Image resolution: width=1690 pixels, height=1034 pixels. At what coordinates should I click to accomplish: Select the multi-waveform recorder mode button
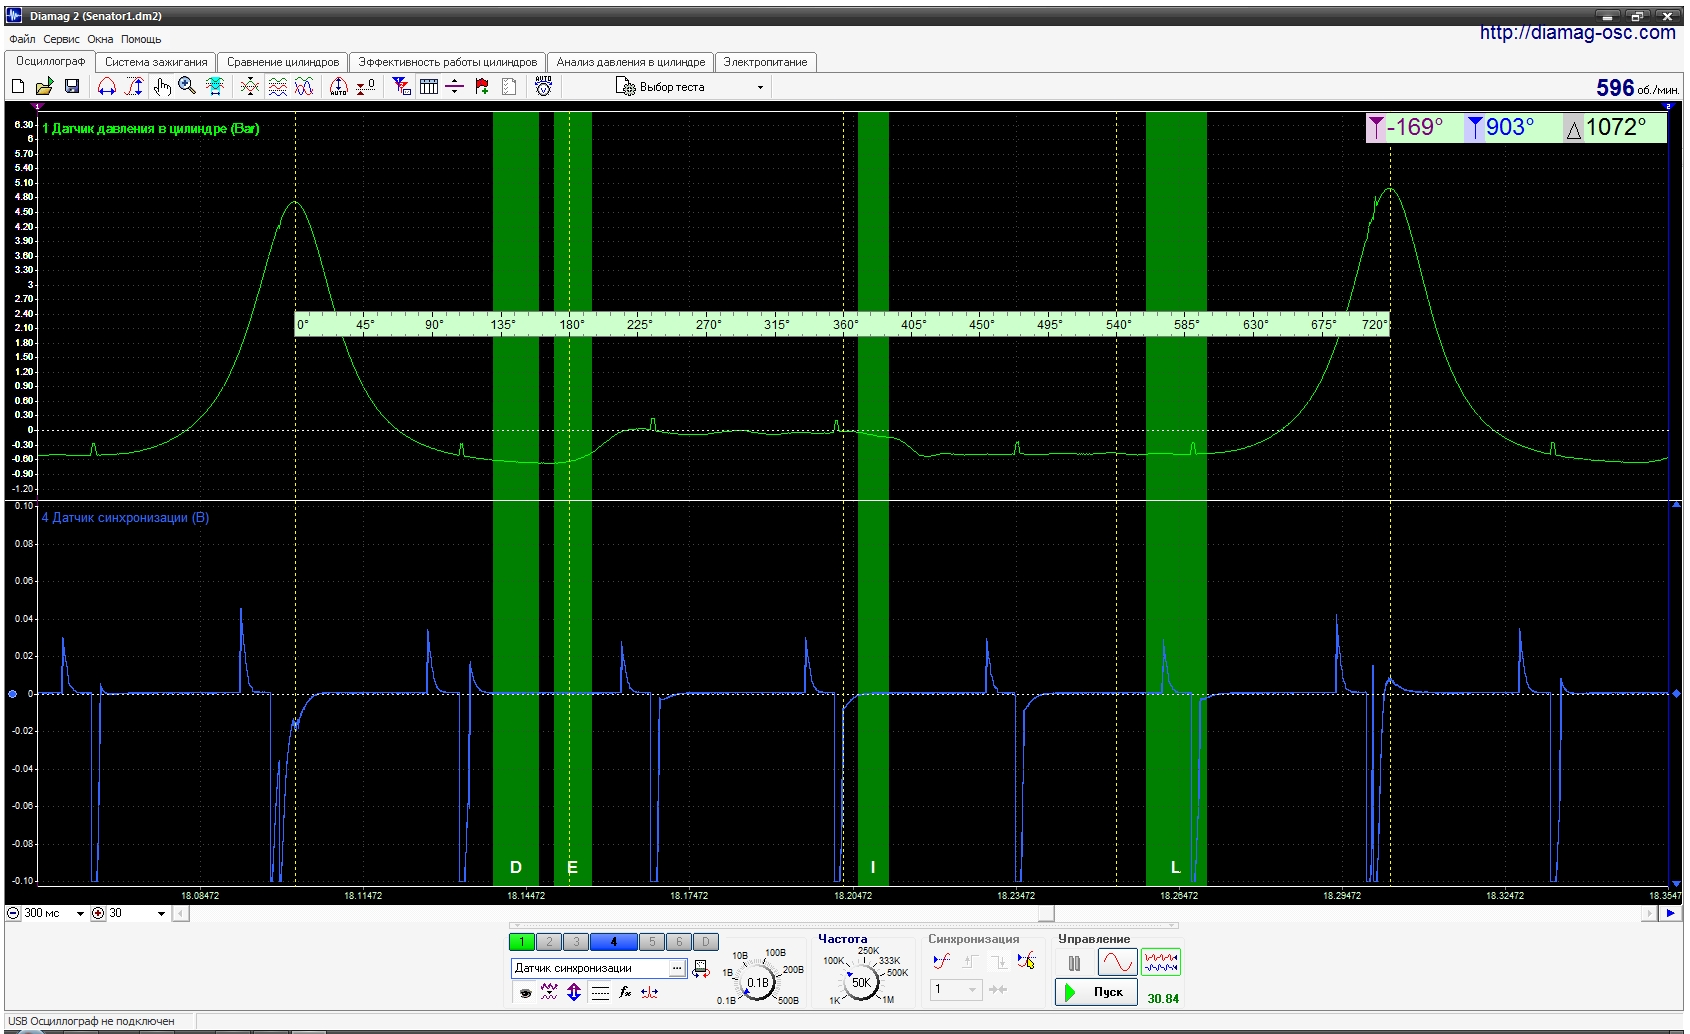pos(1161,963)
